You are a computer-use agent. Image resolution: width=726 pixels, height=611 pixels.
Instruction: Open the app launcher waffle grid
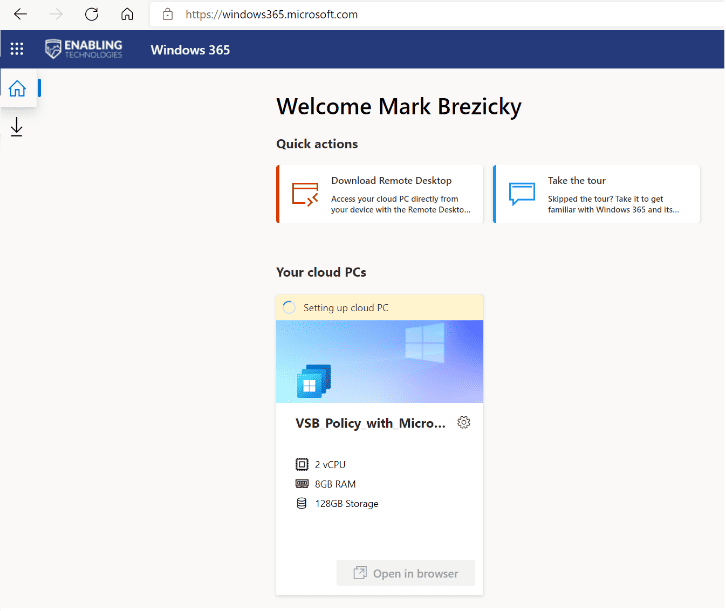17,49
